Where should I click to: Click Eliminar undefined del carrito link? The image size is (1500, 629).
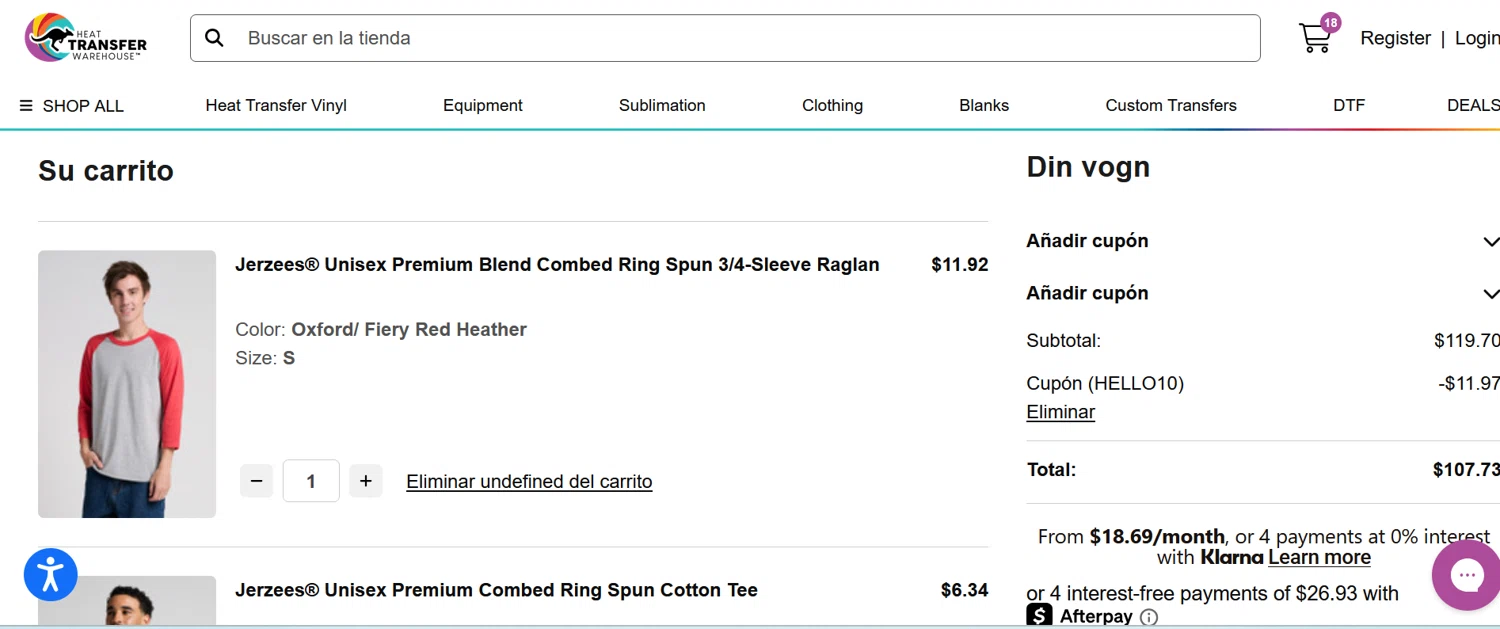click(529, 481)
